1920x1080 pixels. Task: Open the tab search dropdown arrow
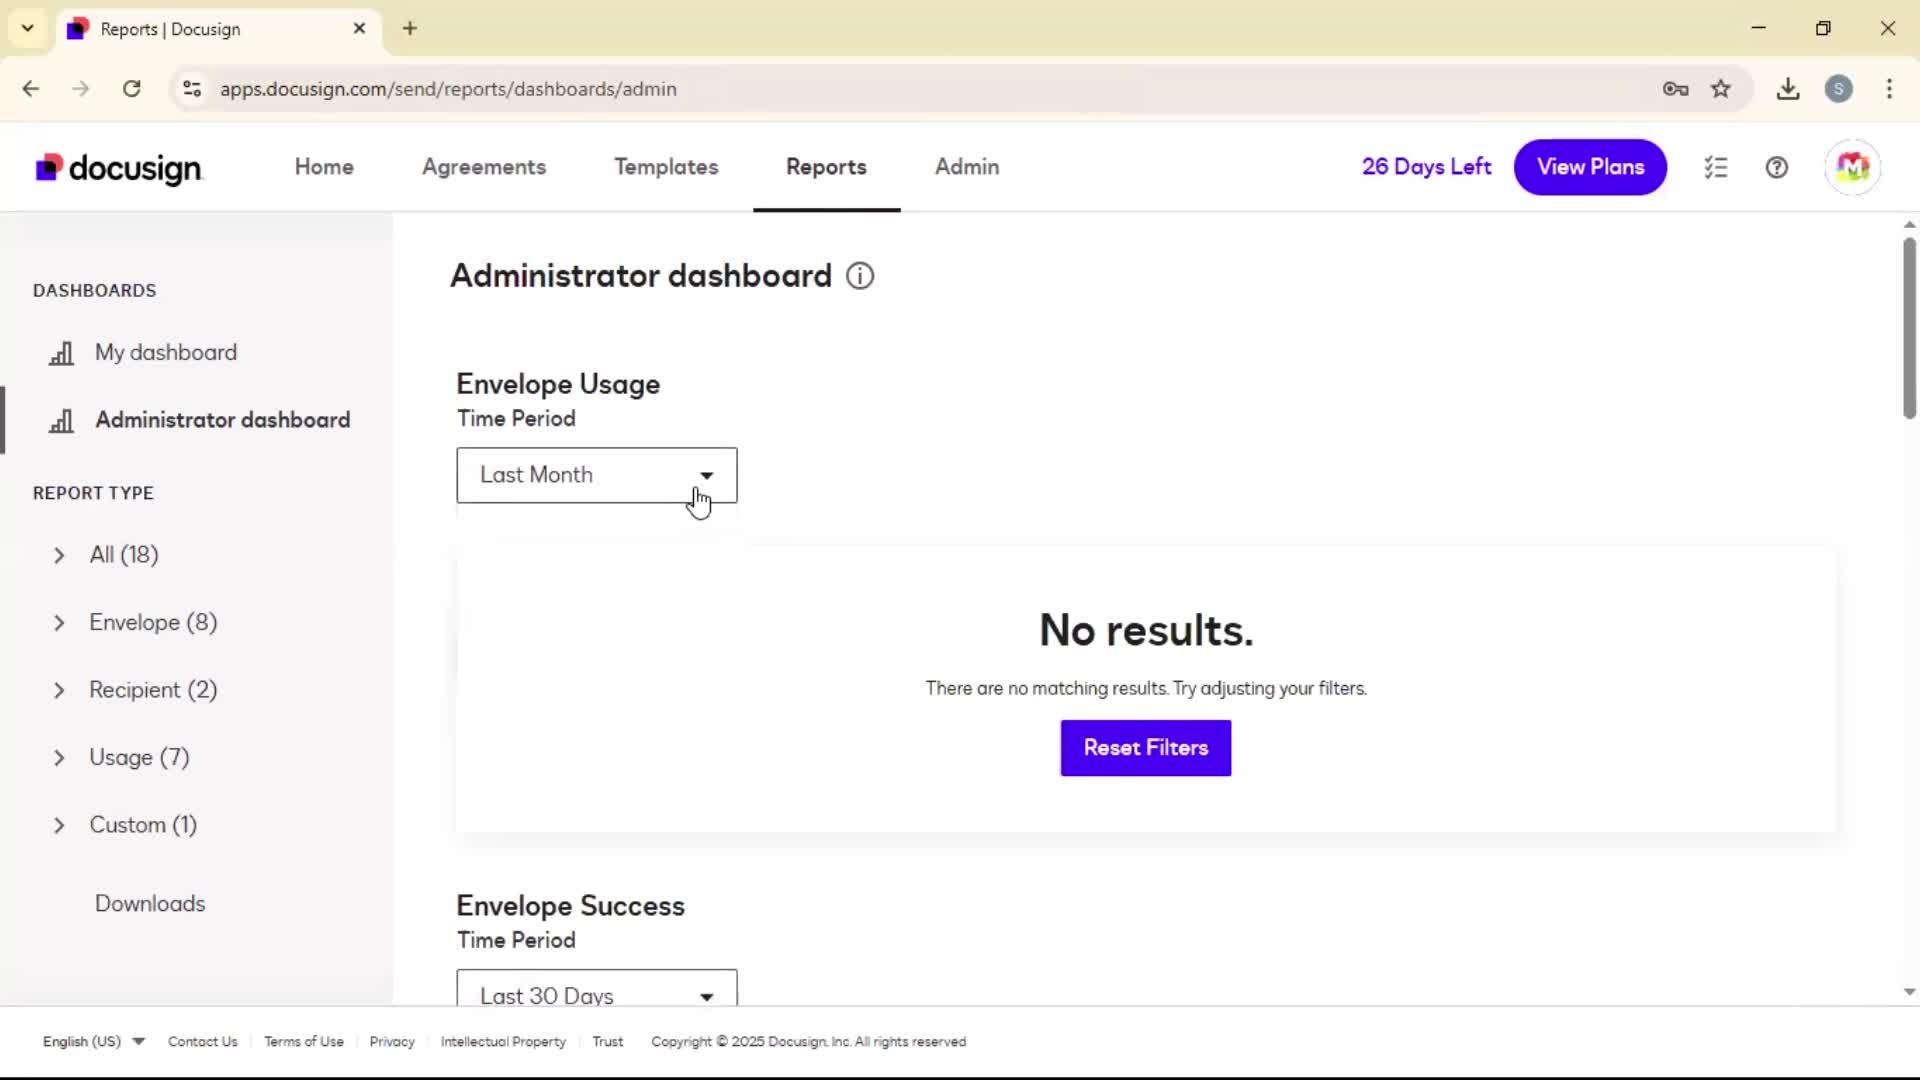(28, 29)
